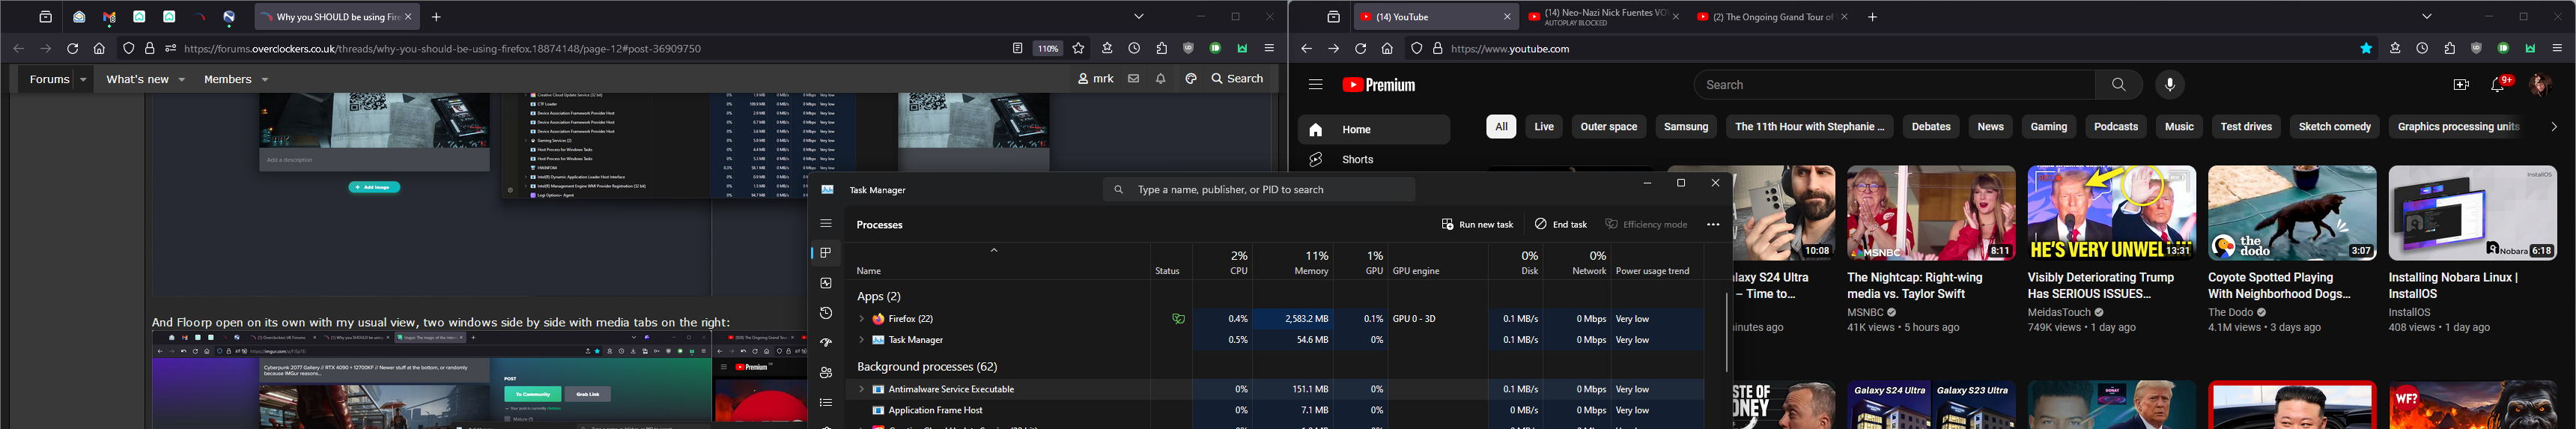Open the forum inbox envelope icon
2576x429 pixels.
pyautogui.click(x=1133, y=79)
